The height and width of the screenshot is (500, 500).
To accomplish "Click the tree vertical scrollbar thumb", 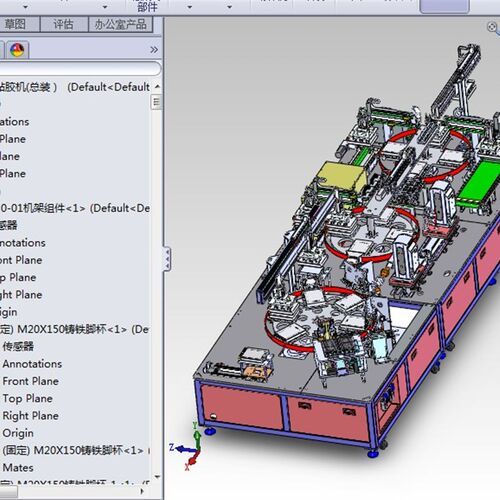I will [x=156, y=102].
